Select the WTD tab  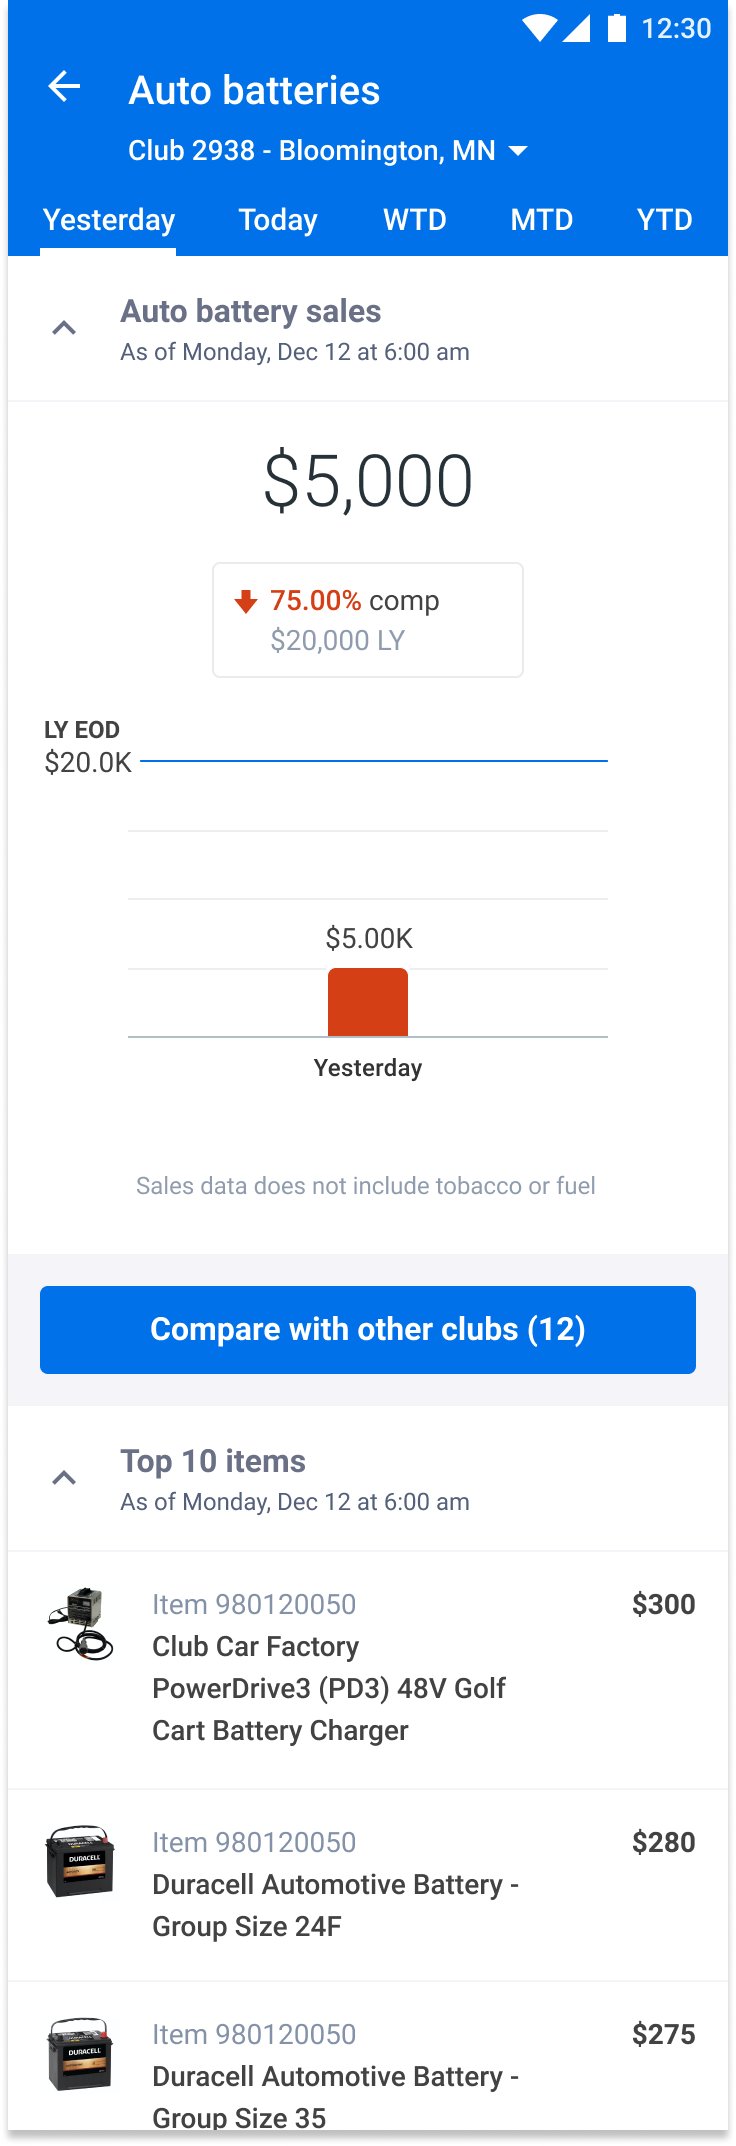click(x=415, y=220)
